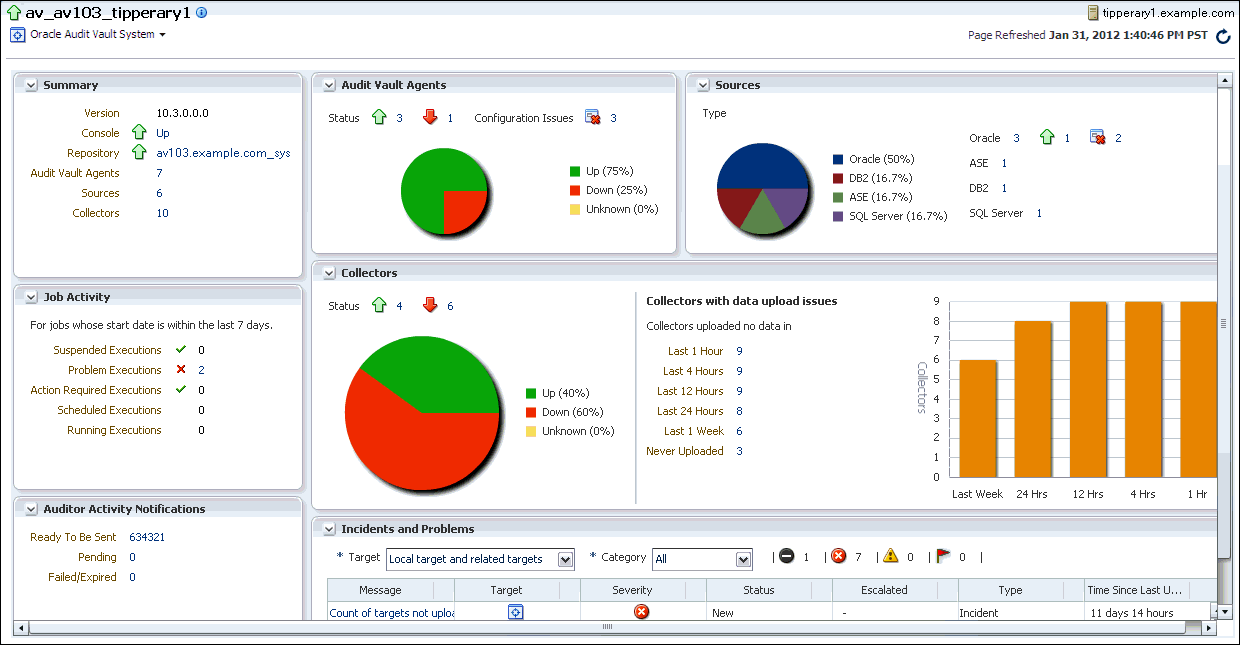Click the Oracle sources configuration issue icon
The height and width of the screenshot is (645, 1240).
click(1097, 138)
